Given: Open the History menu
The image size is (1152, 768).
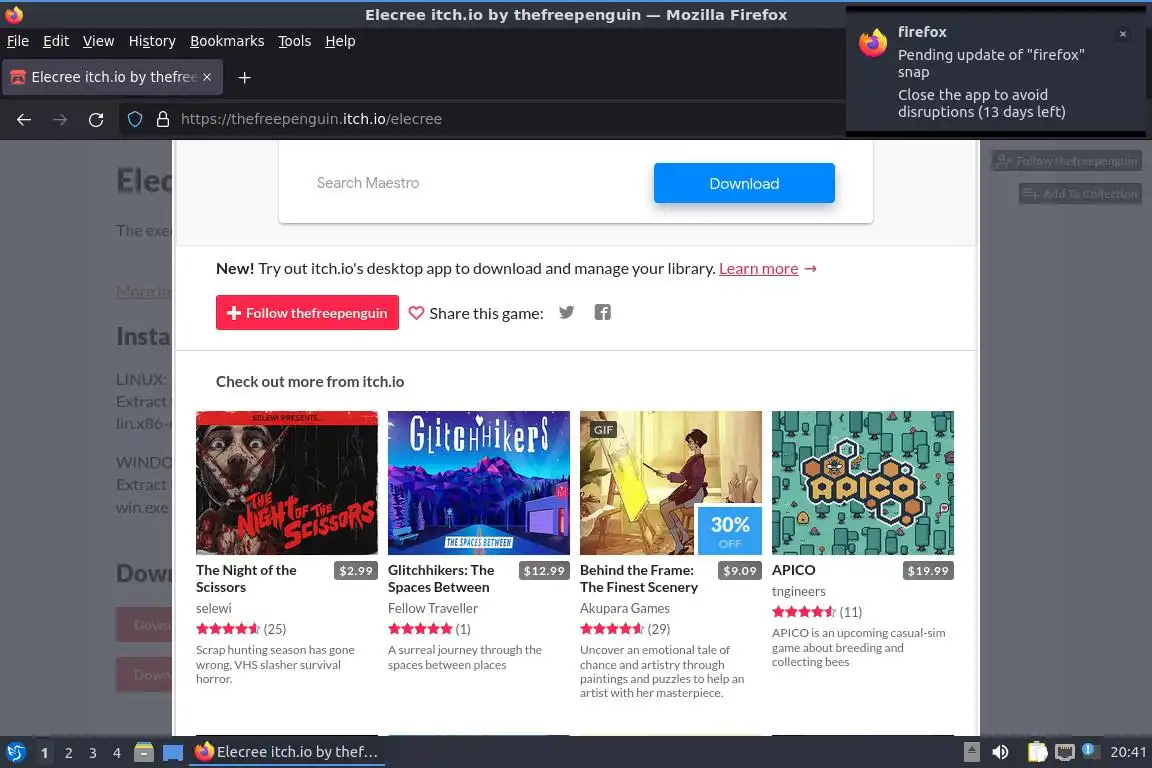Looking at the screenshot, I should [x=152, y=41].
